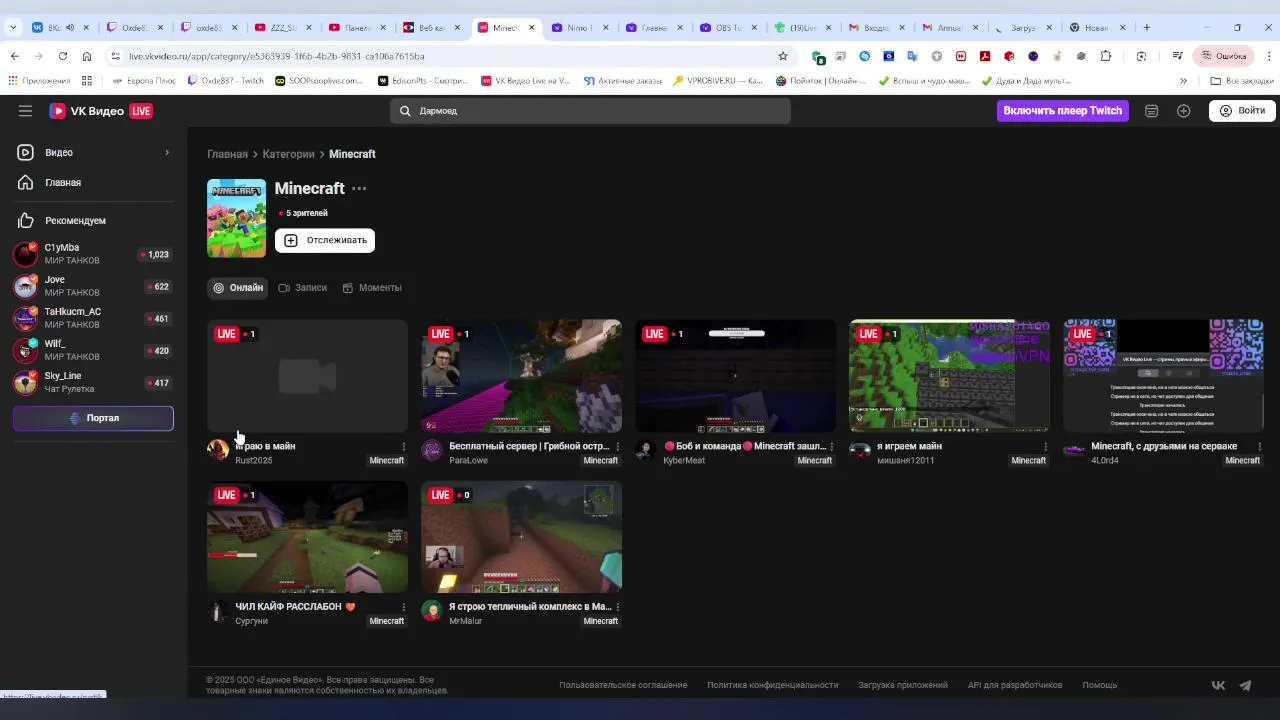Open Rust2025 stream thumbnail
Screen dimensions: 1280x720
click(307, 376)
